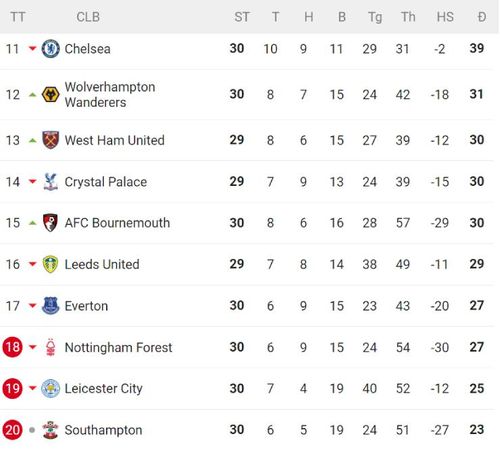The height and width of the screenshot is (453, 500).
Task: Click the West Ham United crest
Action: tap(50, 140)
